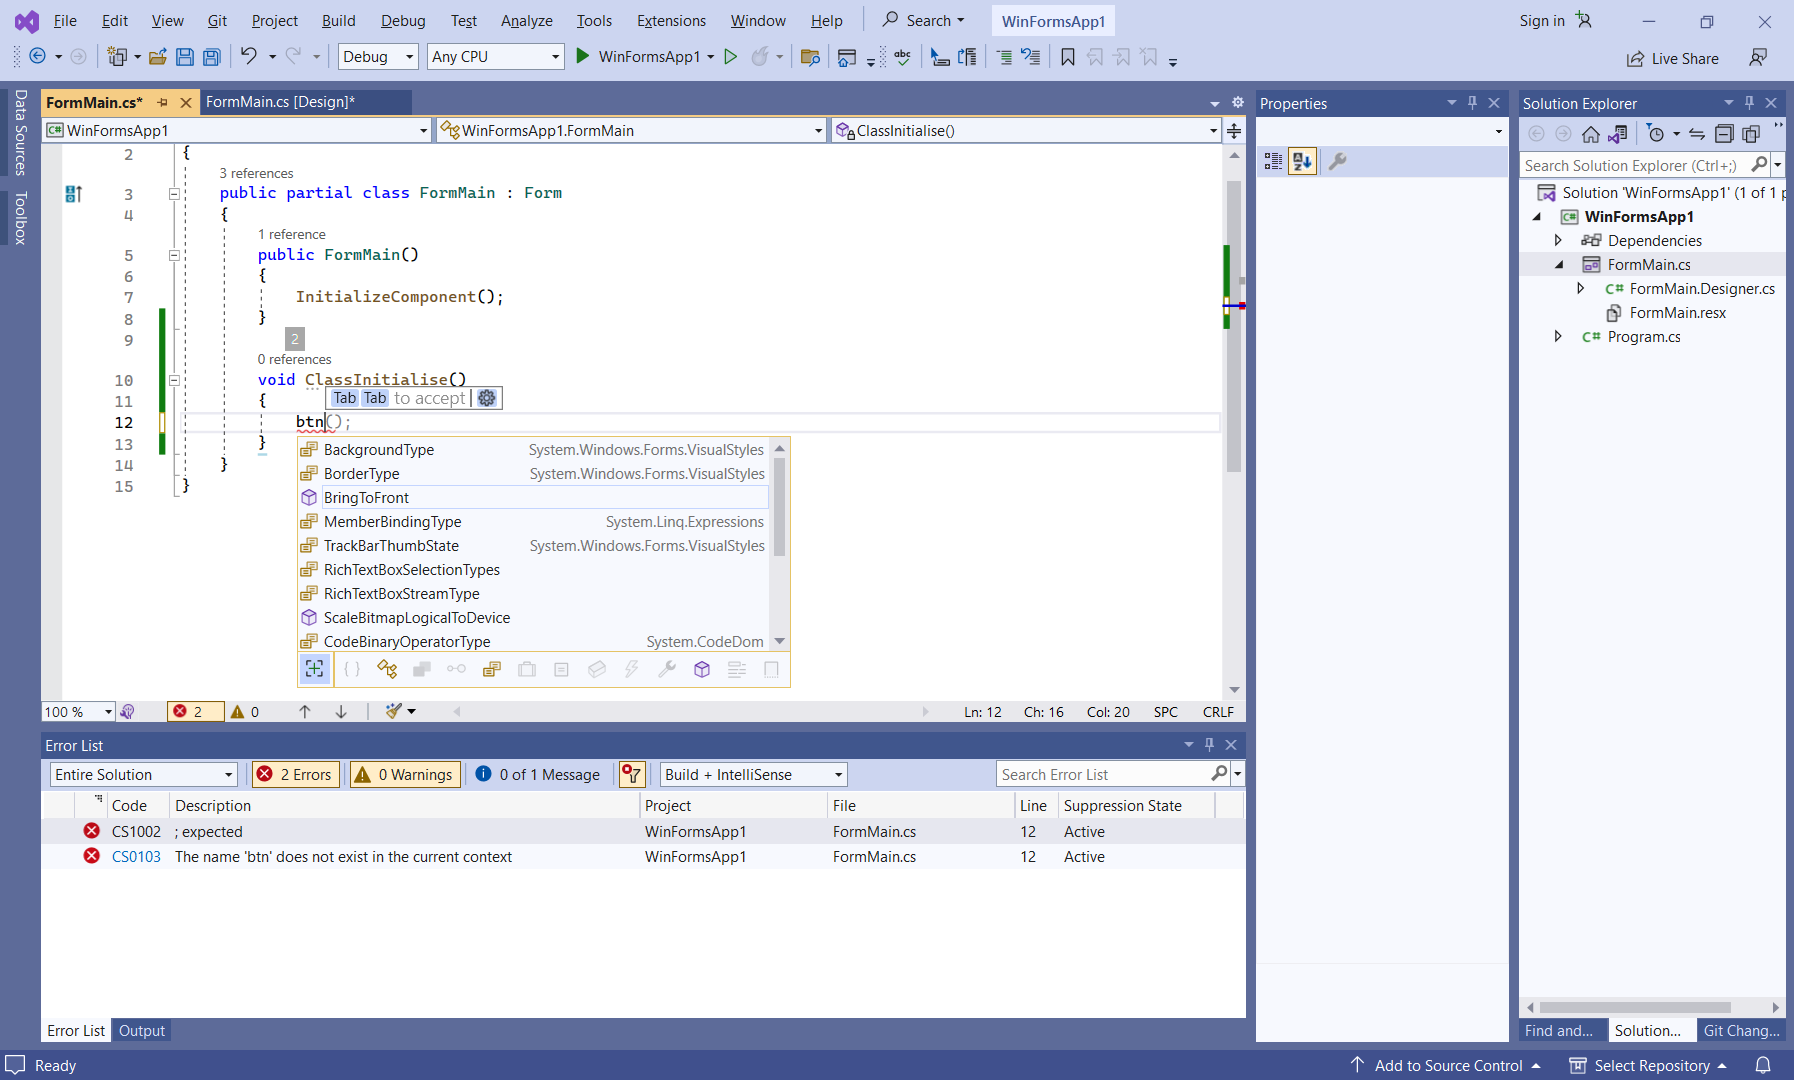1794x1080 pixels.
Task: Click the bookmark toggle icon in toolbar
Action: (x=1068, y=57)
